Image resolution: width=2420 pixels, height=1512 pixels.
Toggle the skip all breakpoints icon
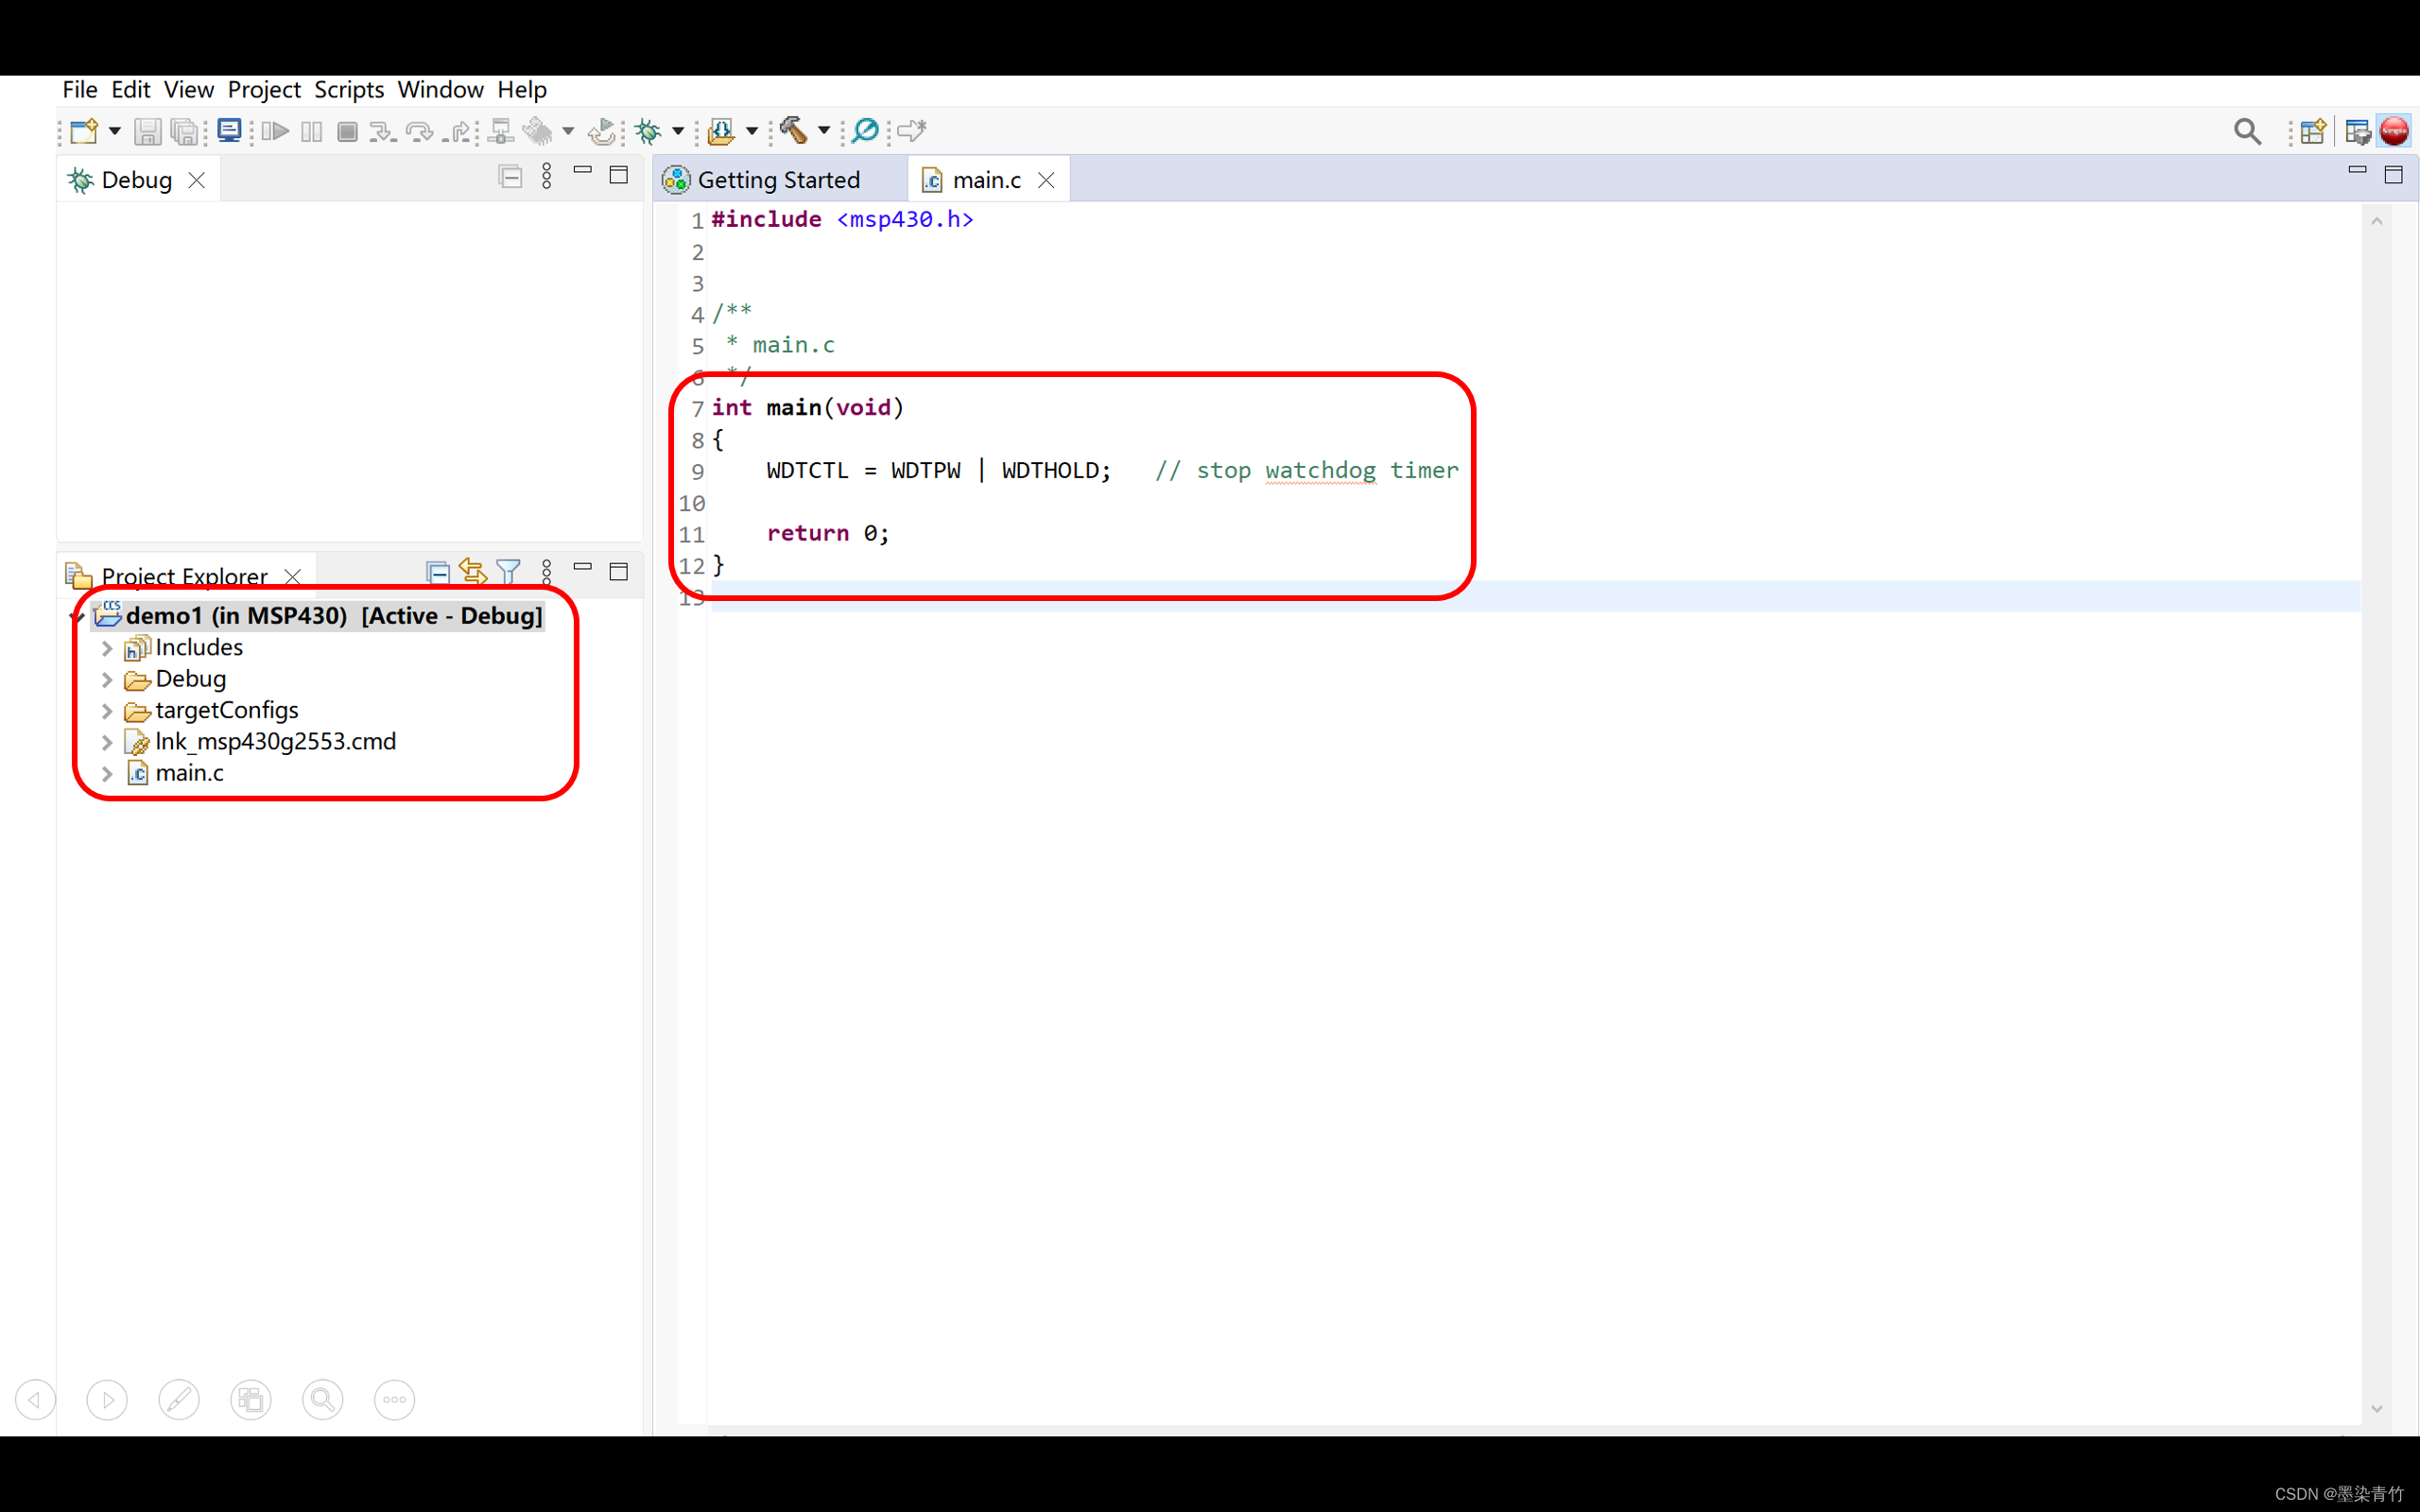865,131
